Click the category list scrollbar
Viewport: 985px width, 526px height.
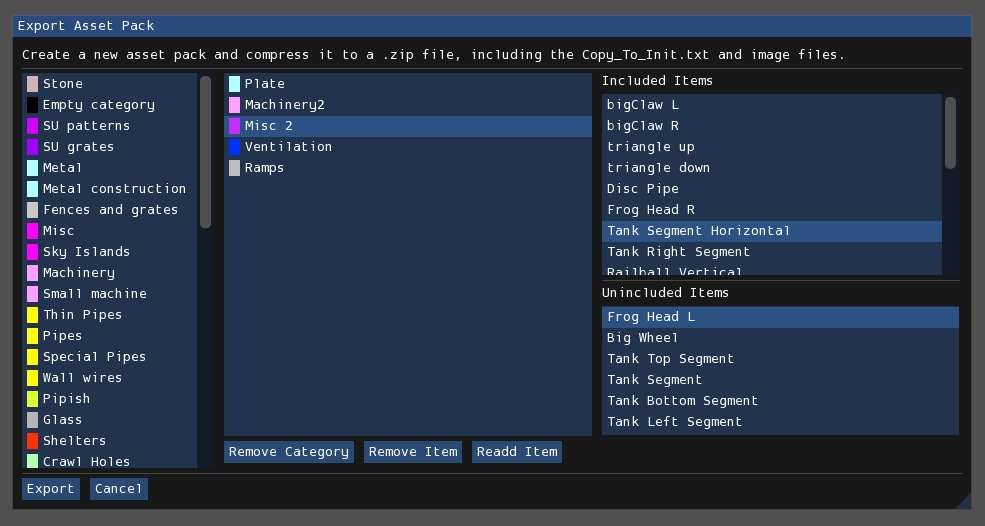[x=205, y=152]
